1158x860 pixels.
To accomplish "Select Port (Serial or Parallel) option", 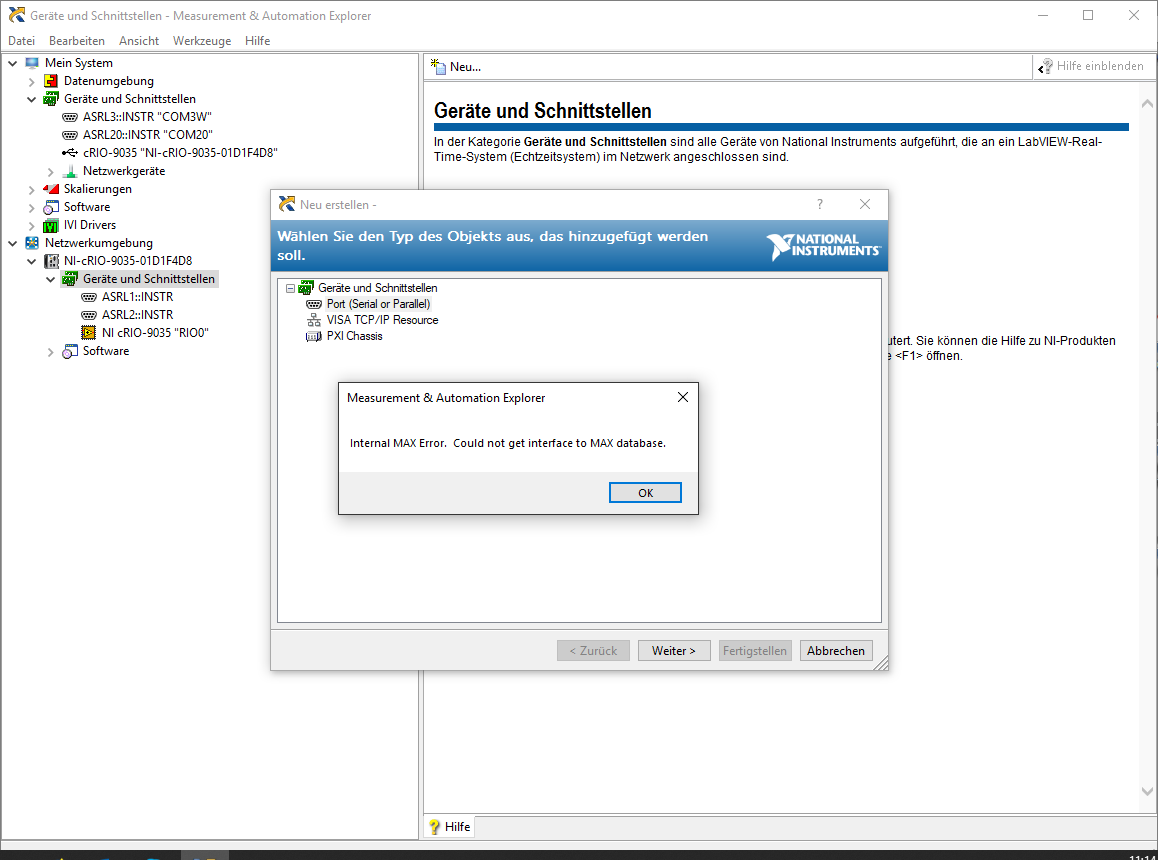I will click(x=379, y=304).
